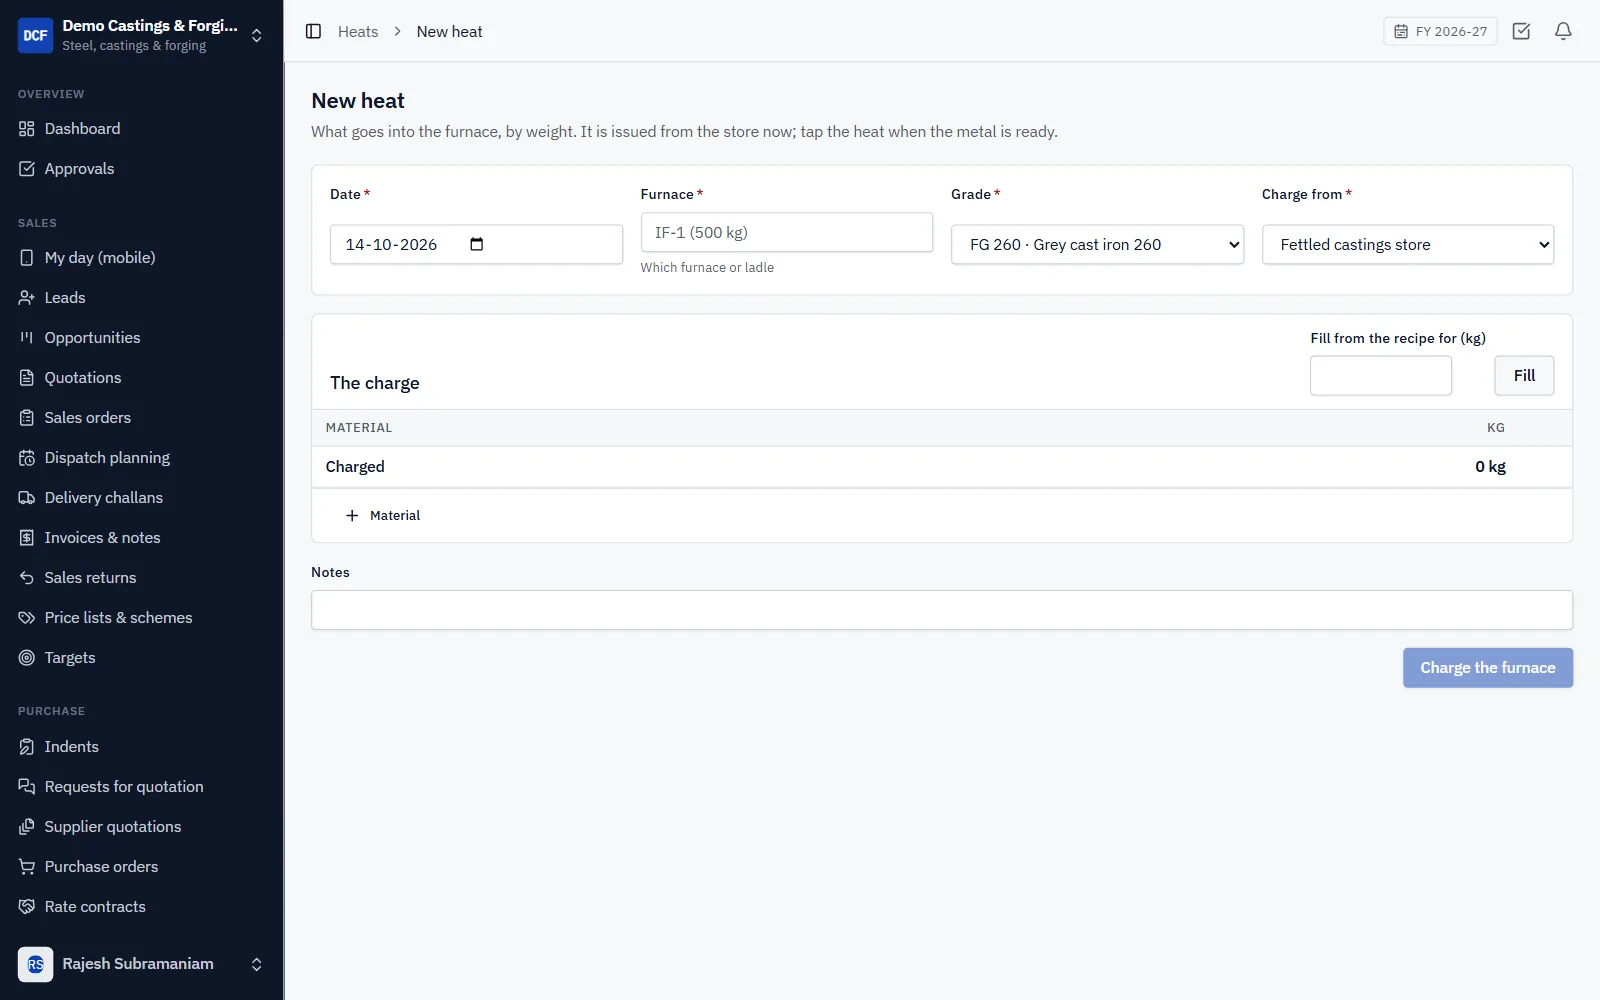Image resolution: width=1600 pixels, height=1000 pixels.
Task: Click the Delivery challans truck icon
Action: (27, 498)
